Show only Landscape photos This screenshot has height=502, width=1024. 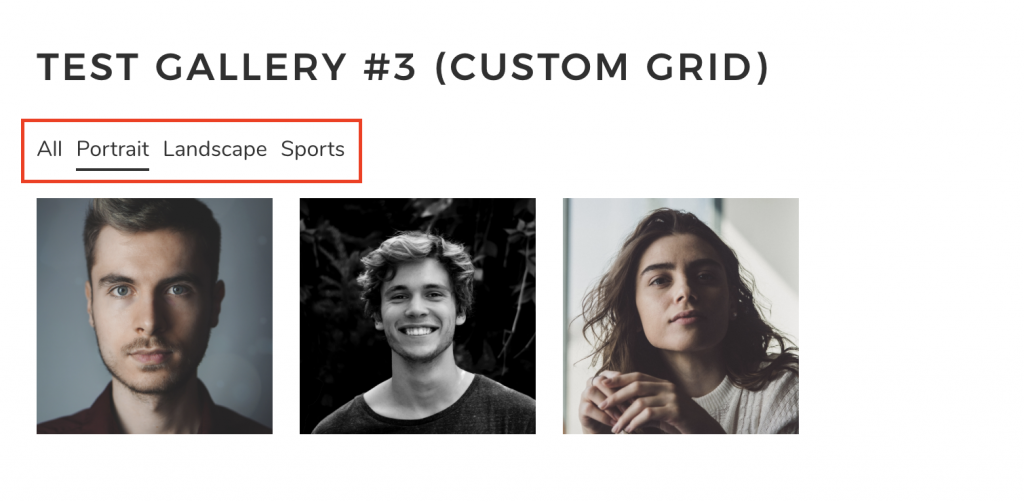coord(215,149)
